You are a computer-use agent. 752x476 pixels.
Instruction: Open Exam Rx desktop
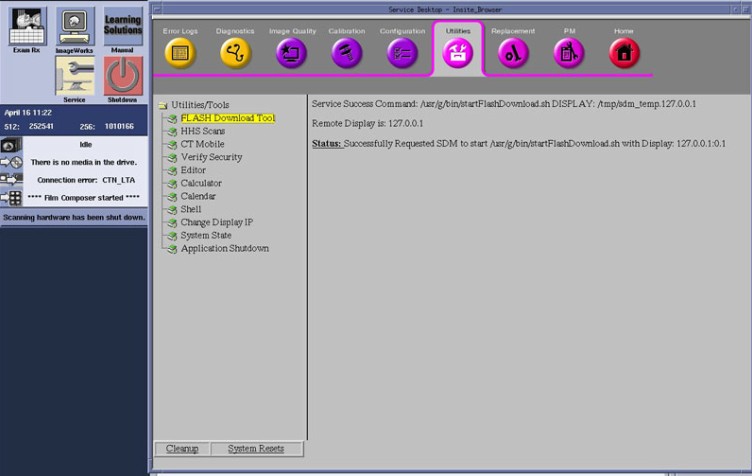coord(28,28)
